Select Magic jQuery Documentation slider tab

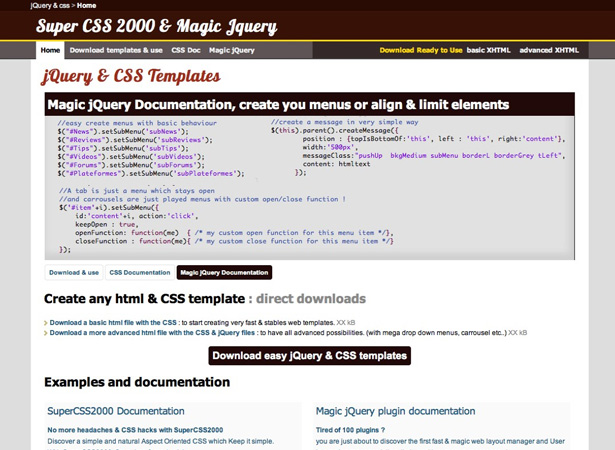pos(224,272)
